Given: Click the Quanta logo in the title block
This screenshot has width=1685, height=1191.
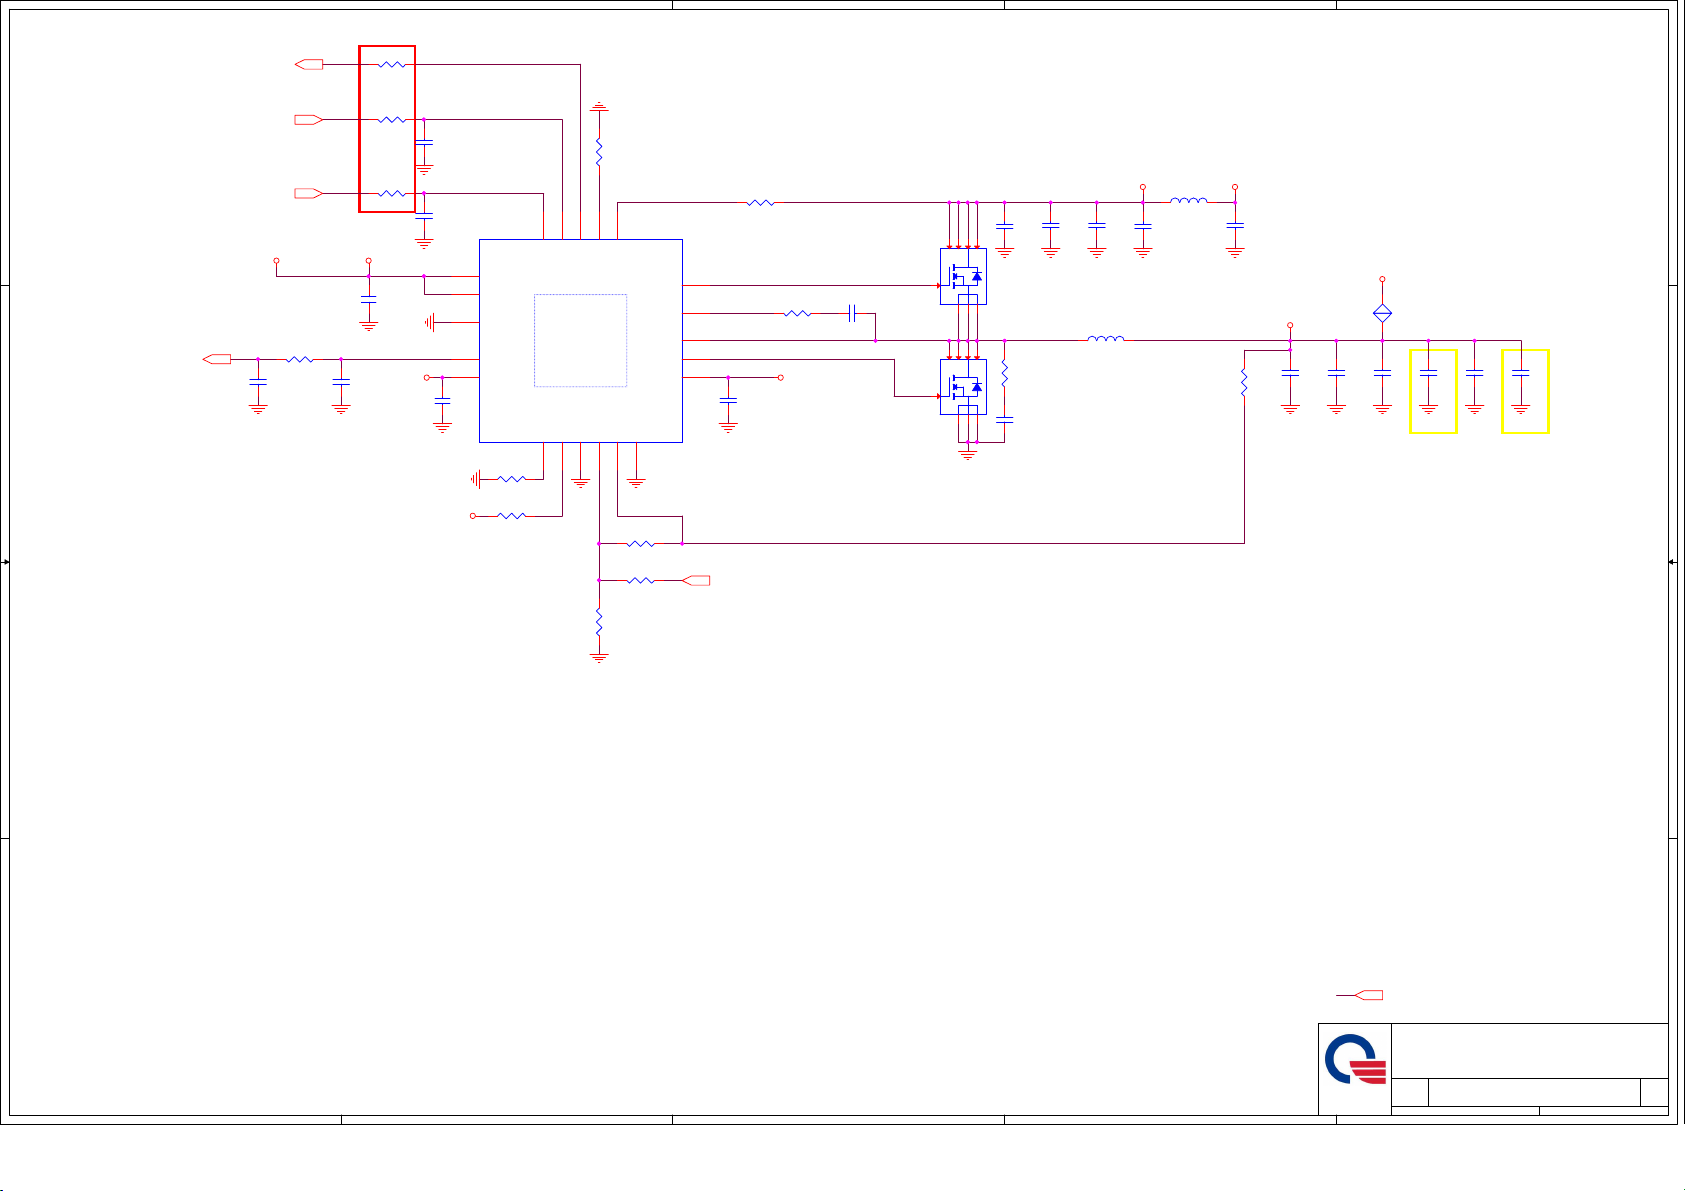Looking at the screenshot, I should click(x=1356, y=1059).
